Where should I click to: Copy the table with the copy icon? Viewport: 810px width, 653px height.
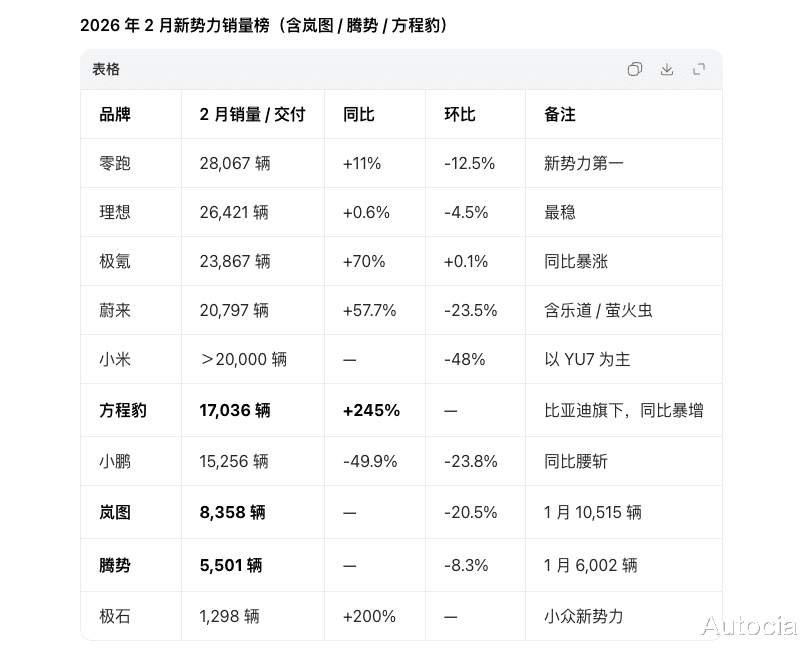(x=634, y=69)
